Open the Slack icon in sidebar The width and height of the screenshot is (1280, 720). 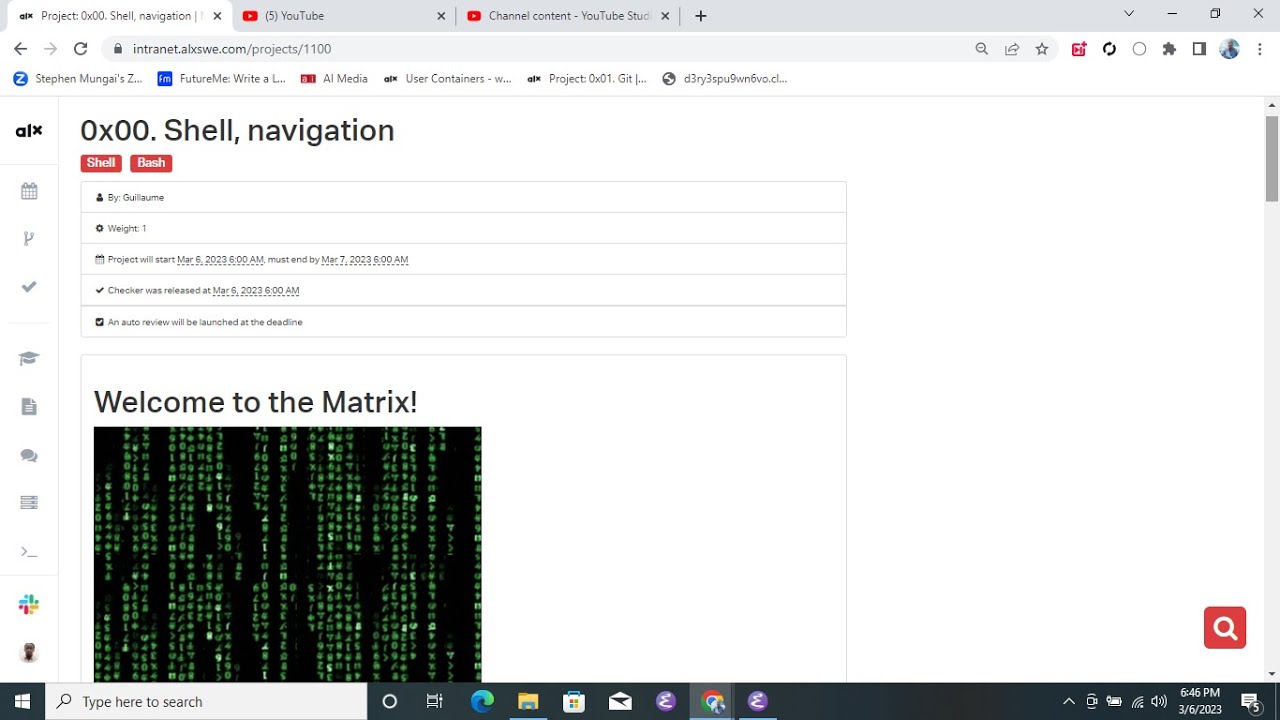29,604
